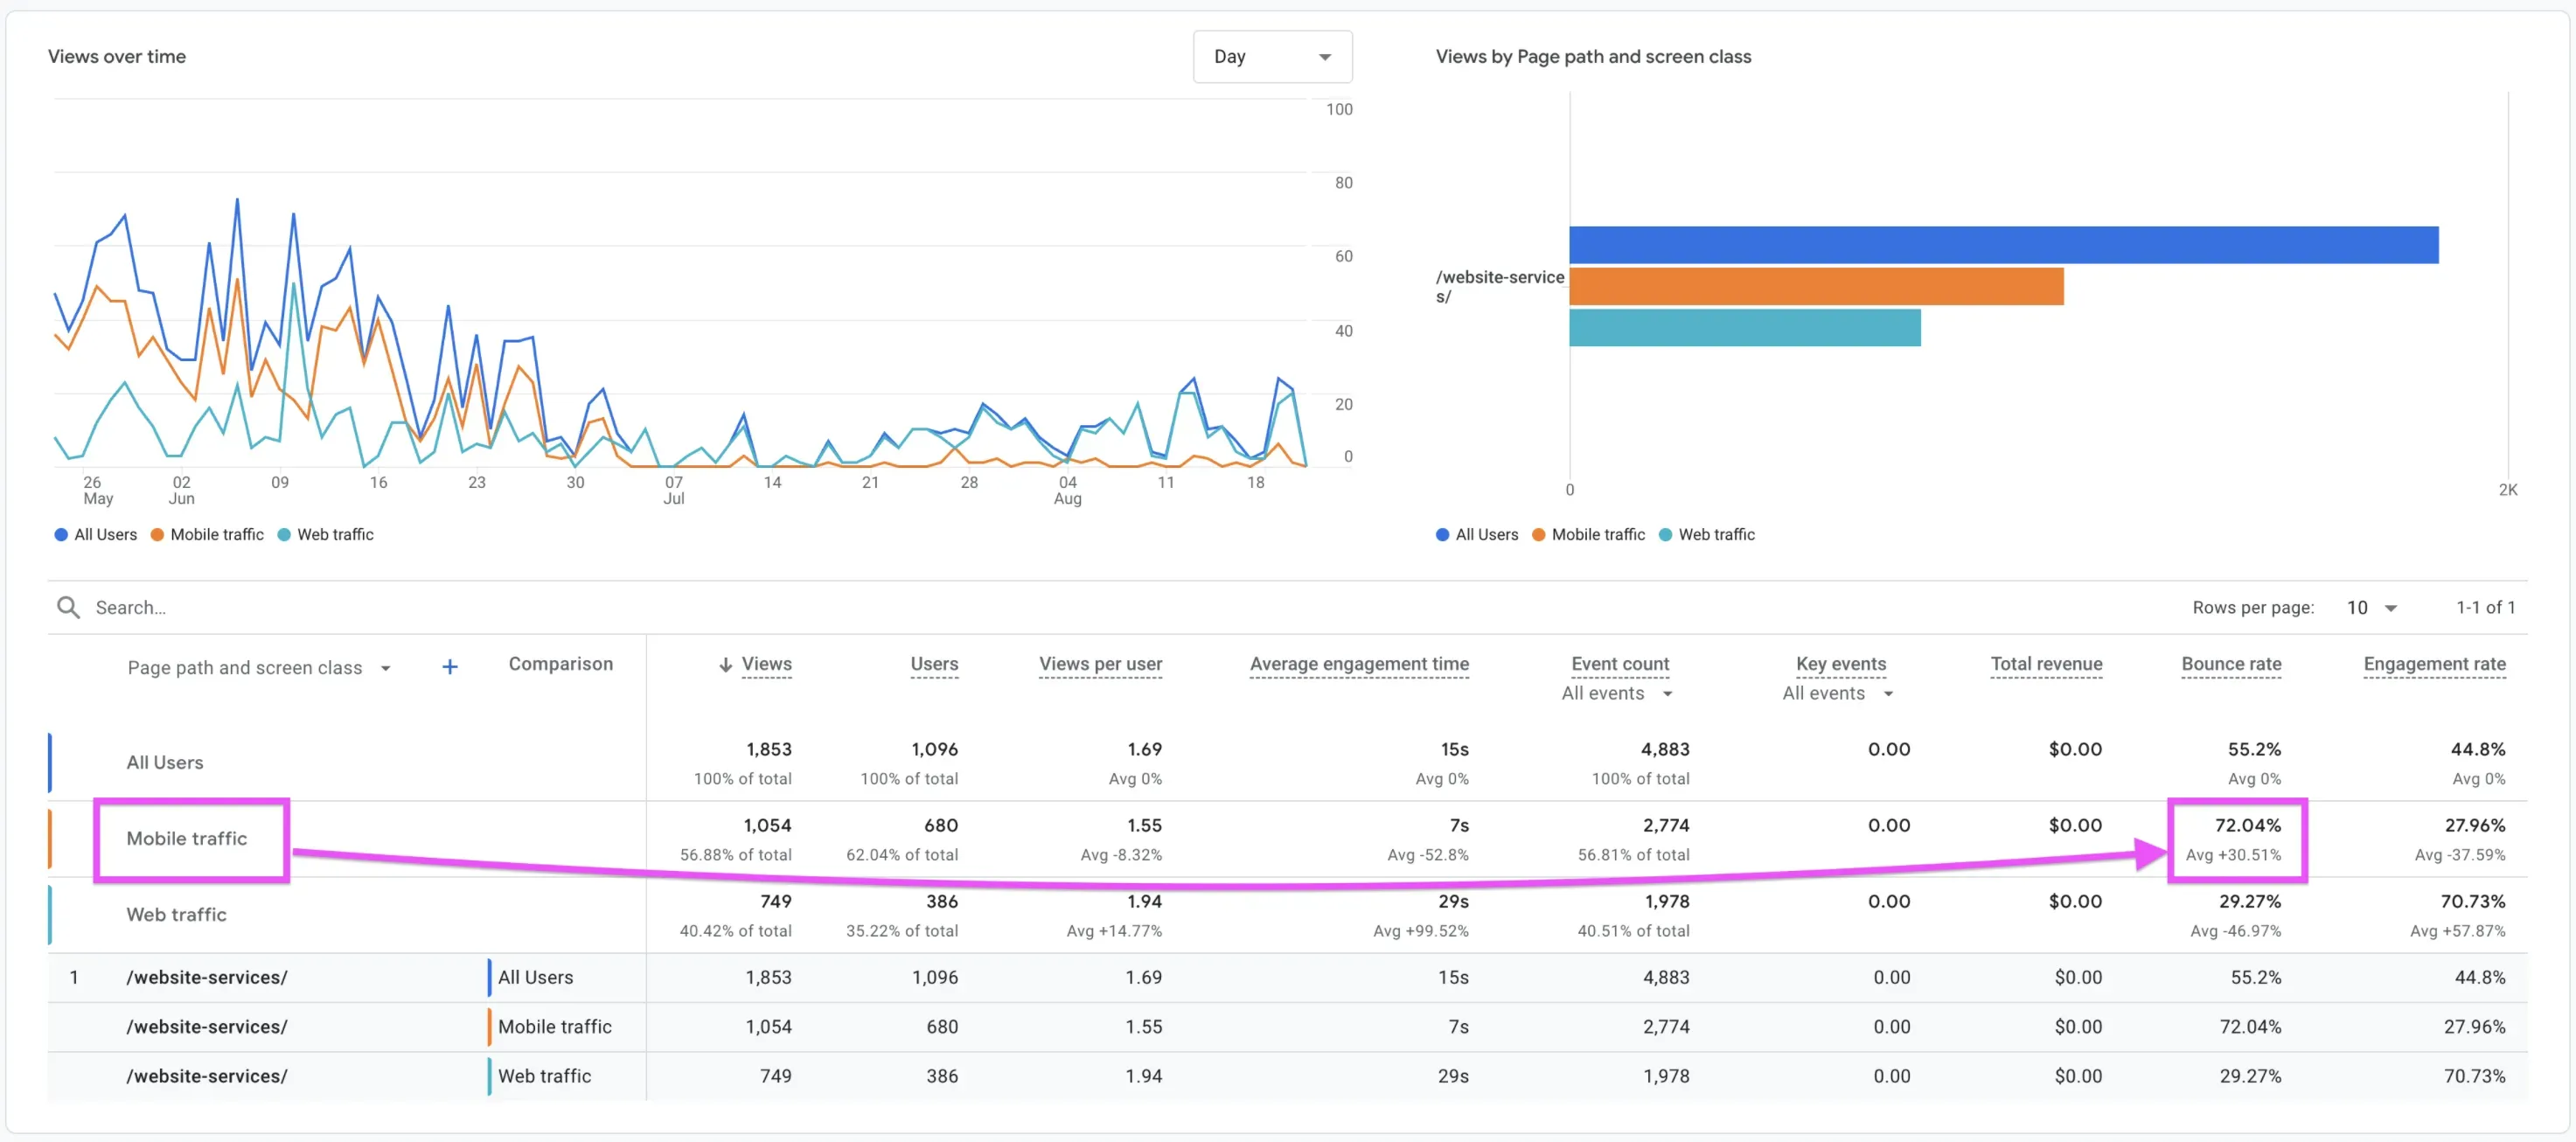This screenshot has width=2576, height=1142.
Task: Click /website-services/ in the Web traffic row
Action: 206,1076
